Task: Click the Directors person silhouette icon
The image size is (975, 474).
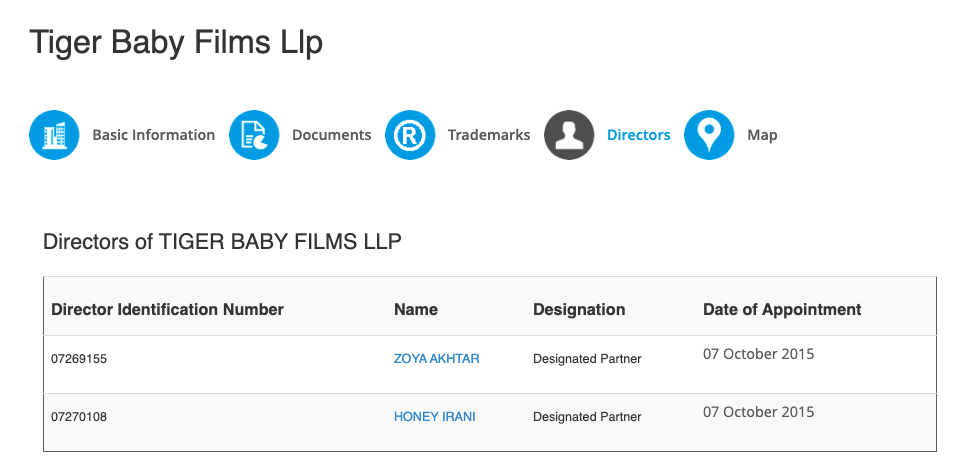Action: [569, 135]
